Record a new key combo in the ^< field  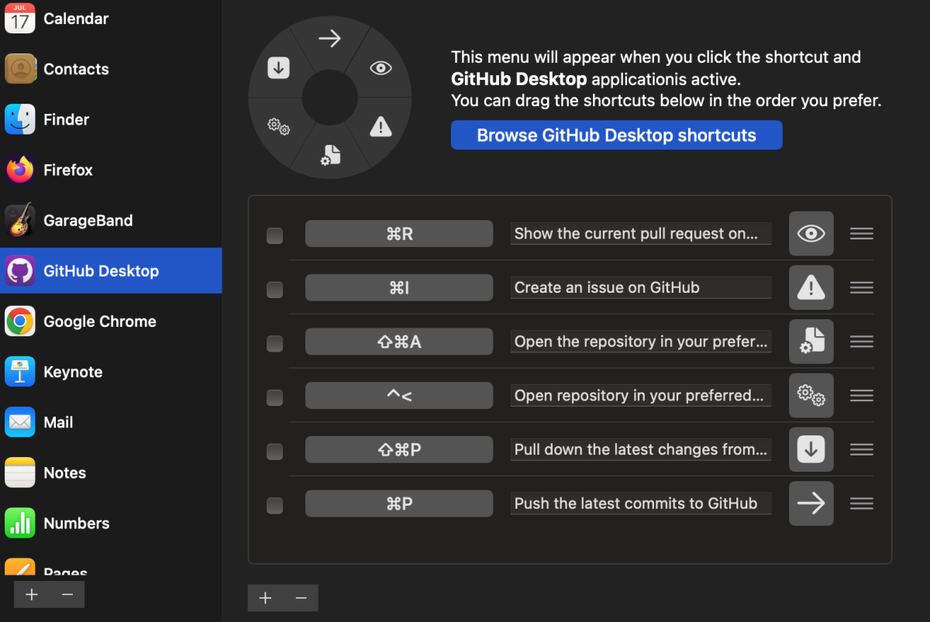coord(399,395)
